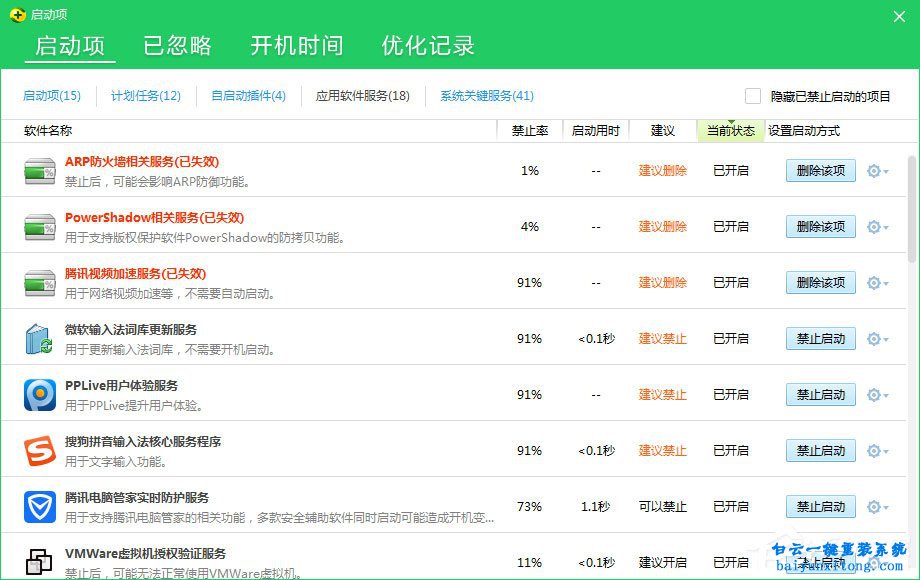Click the 搜狗拼音 orange S icon
Screen dimensions: 920x580
39,450
